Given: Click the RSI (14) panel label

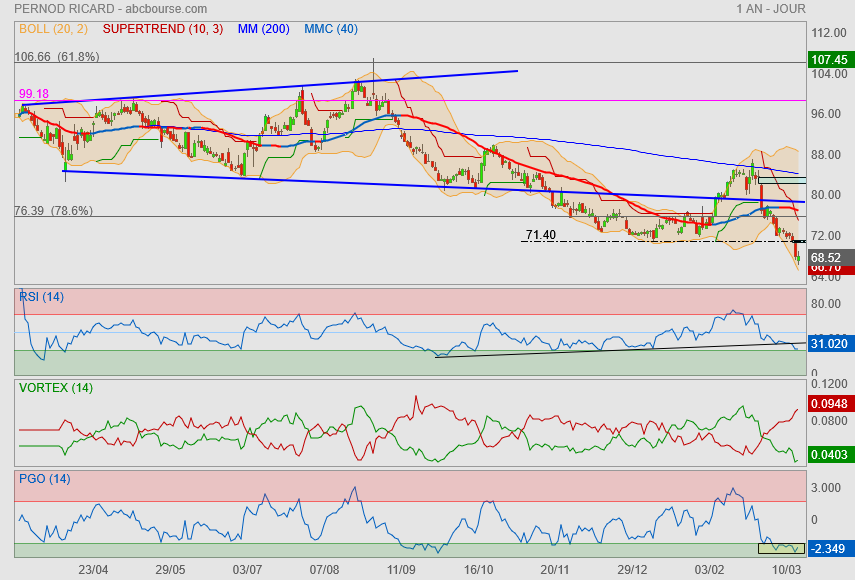Looking at the screenshot, I should coord(41,296).
